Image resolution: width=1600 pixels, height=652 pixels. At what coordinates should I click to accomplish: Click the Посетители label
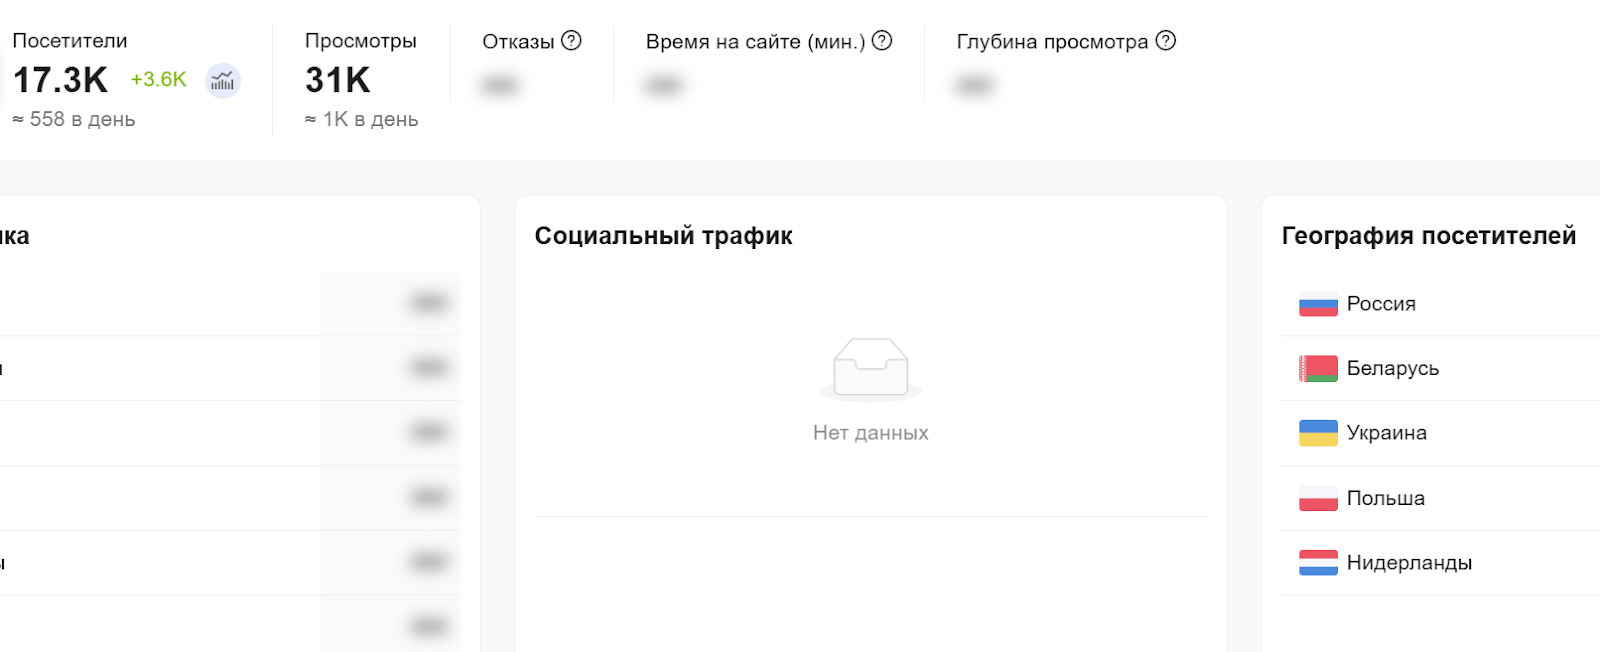click(70, 41)
